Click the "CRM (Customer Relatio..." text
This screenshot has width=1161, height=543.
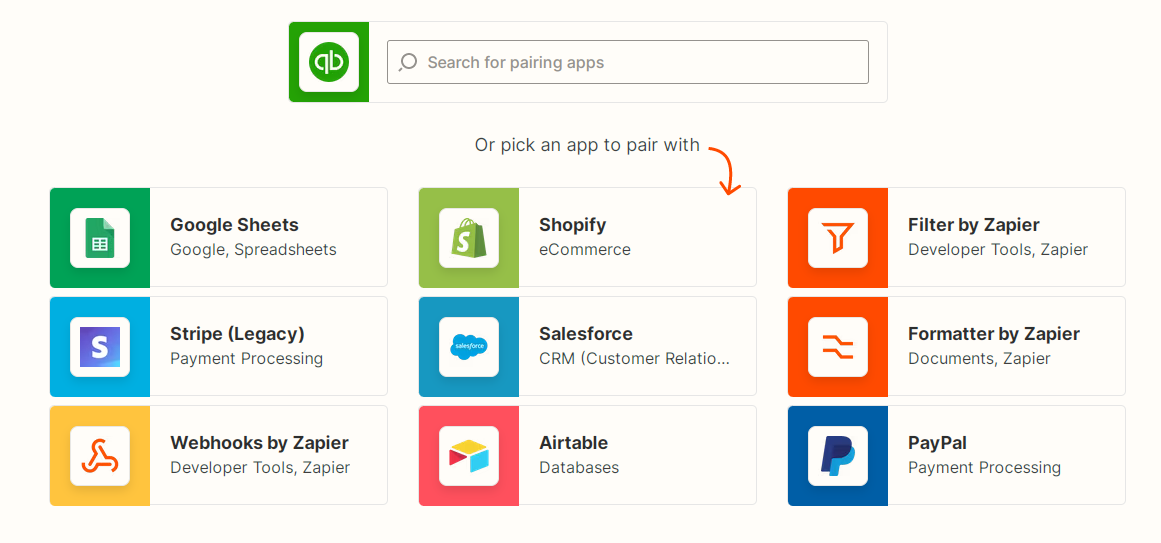[x=635, y=359]
